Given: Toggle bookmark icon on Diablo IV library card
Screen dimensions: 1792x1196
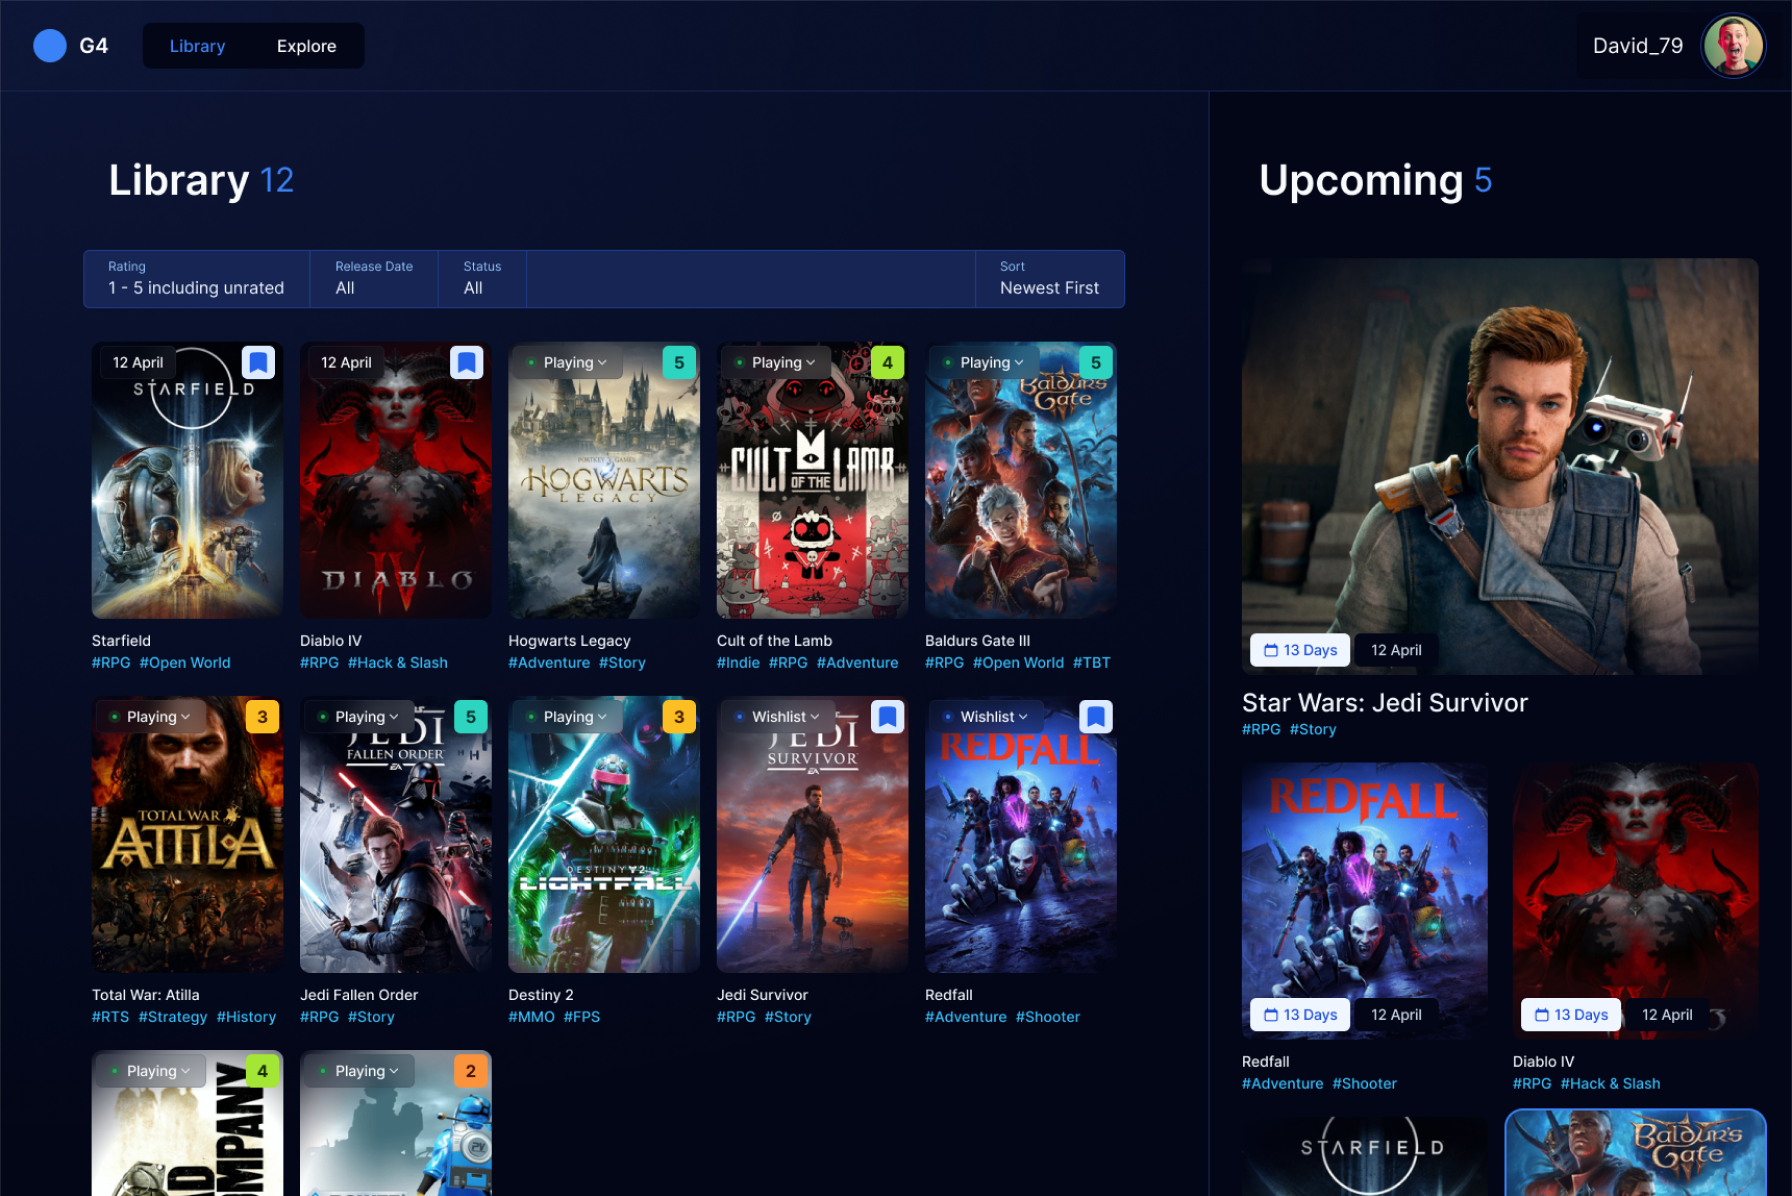Looking at the screenshot, I should pyautogui.click(x=467, y=362).
